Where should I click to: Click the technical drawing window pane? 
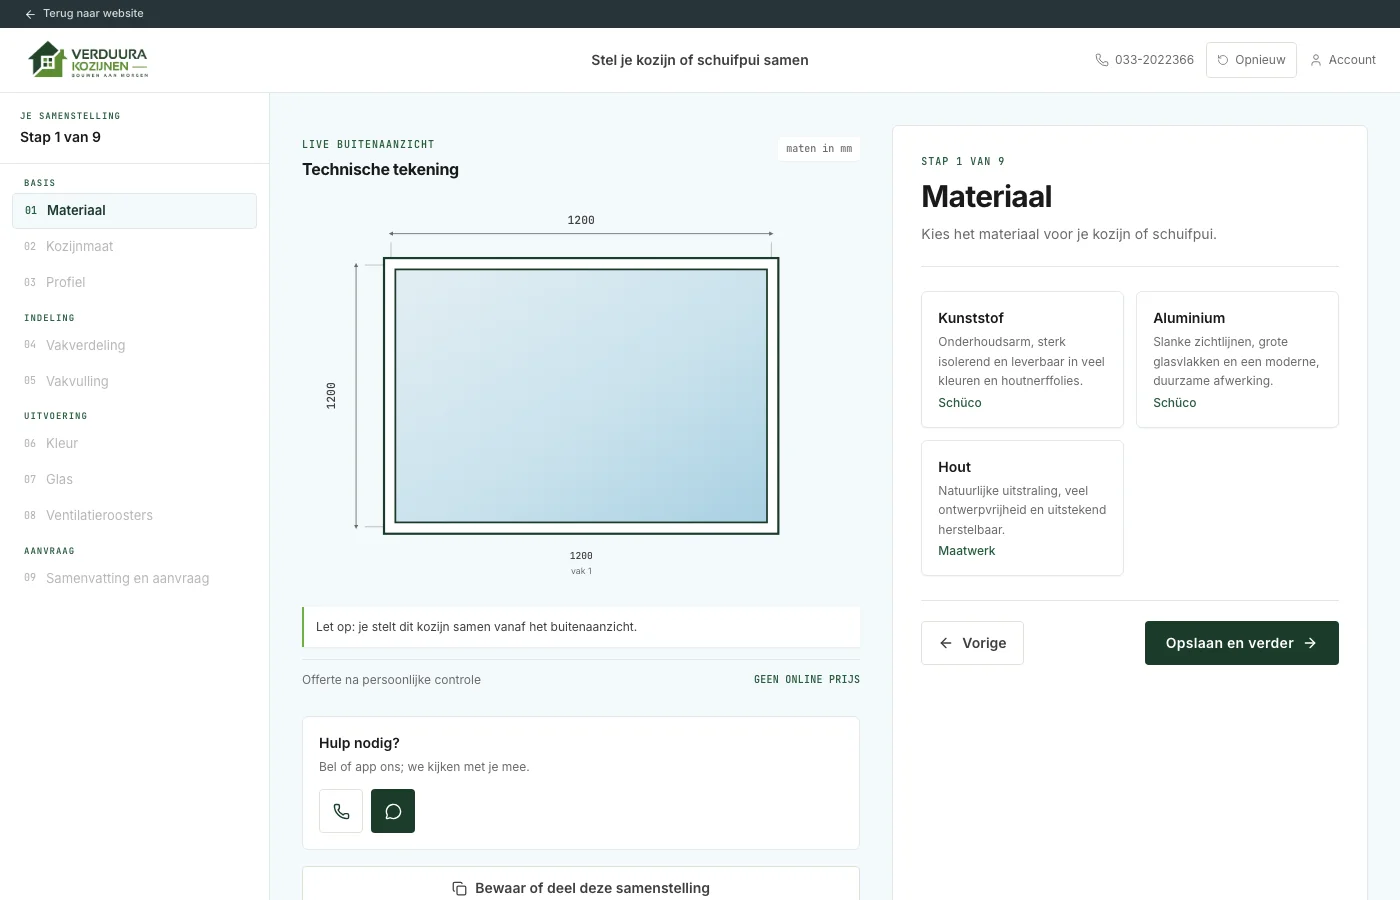click(581, 396)
